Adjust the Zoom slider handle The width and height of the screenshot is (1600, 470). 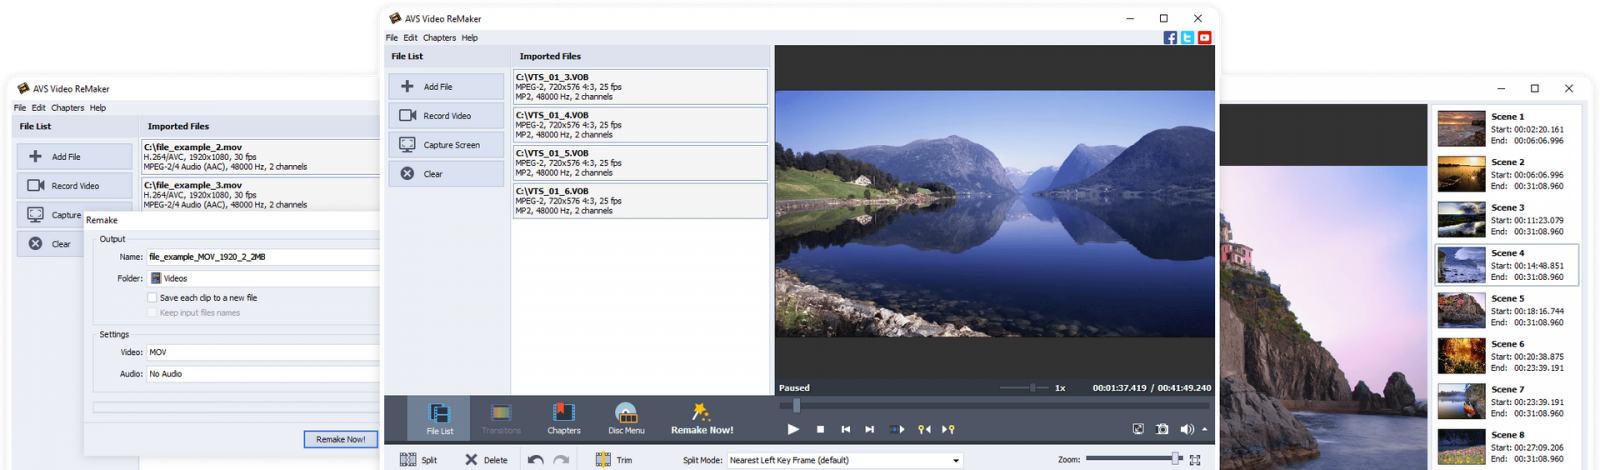click(1176, 459)
